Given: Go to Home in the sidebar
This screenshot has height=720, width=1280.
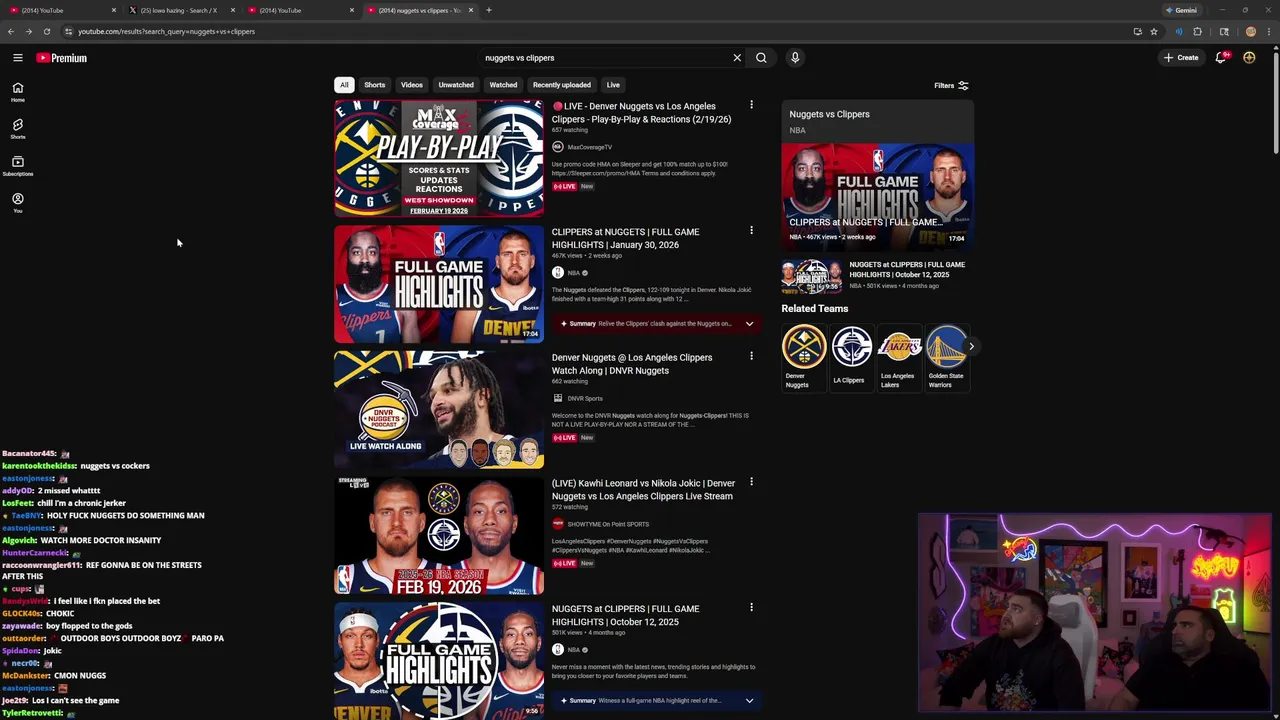Looking at the screenshot, I should click(17, 92).
